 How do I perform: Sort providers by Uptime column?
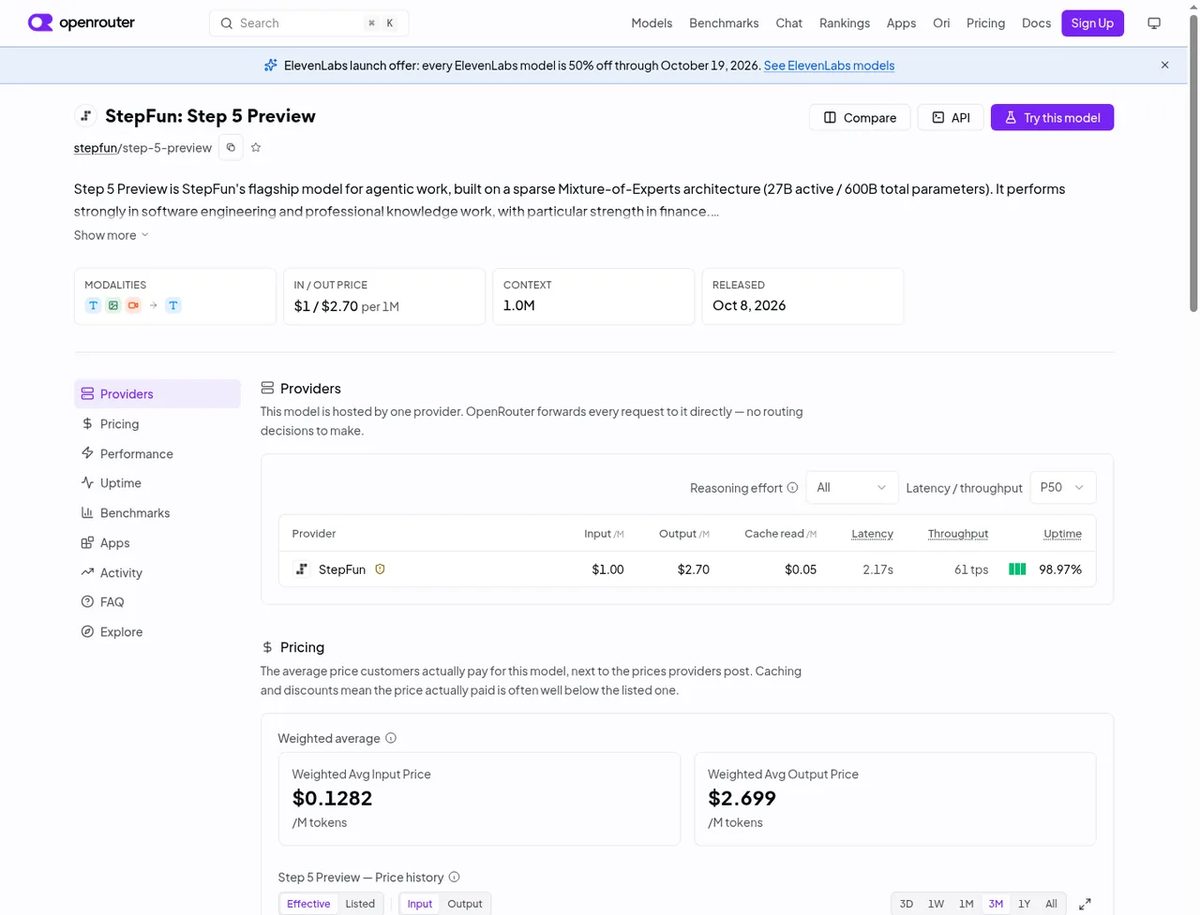coord(1063,534)
